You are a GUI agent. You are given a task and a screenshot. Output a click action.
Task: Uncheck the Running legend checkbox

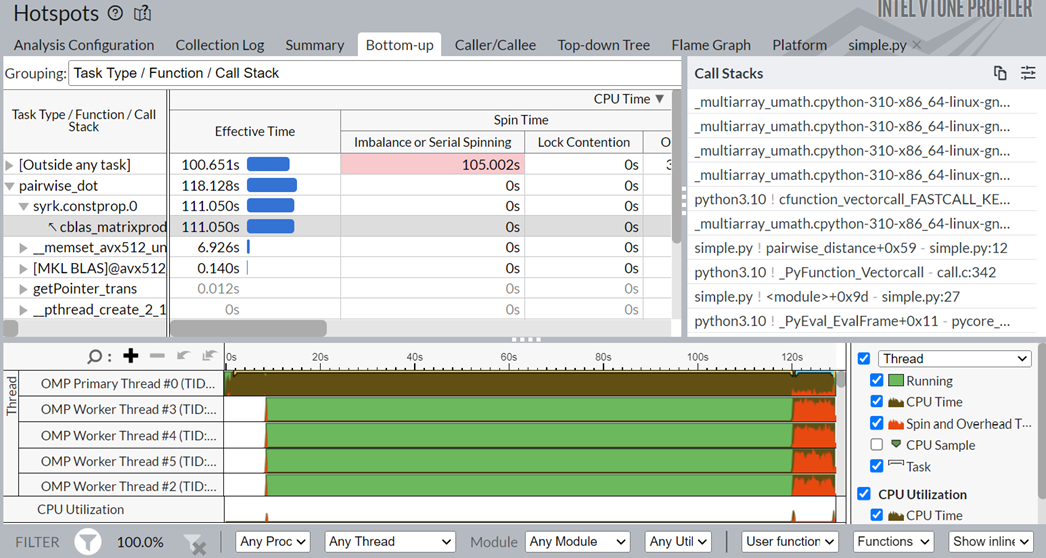(x=877, y=381)
